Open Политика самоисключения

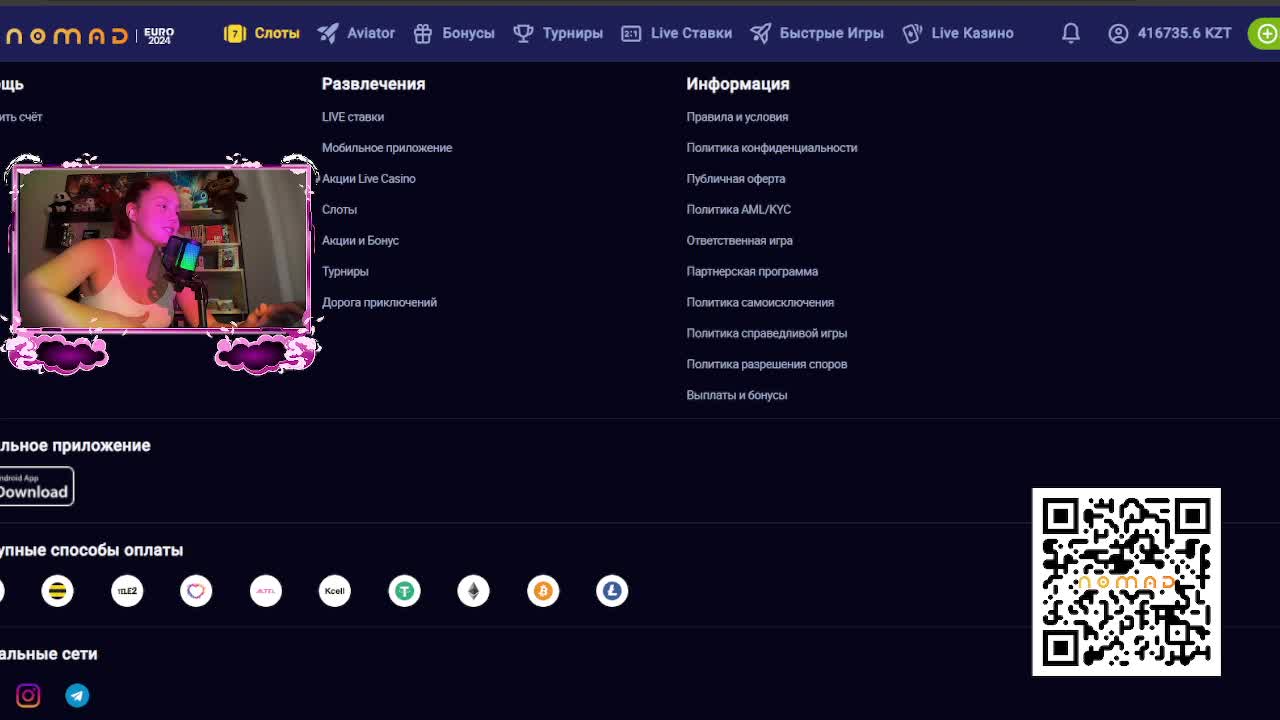(760, 303)
